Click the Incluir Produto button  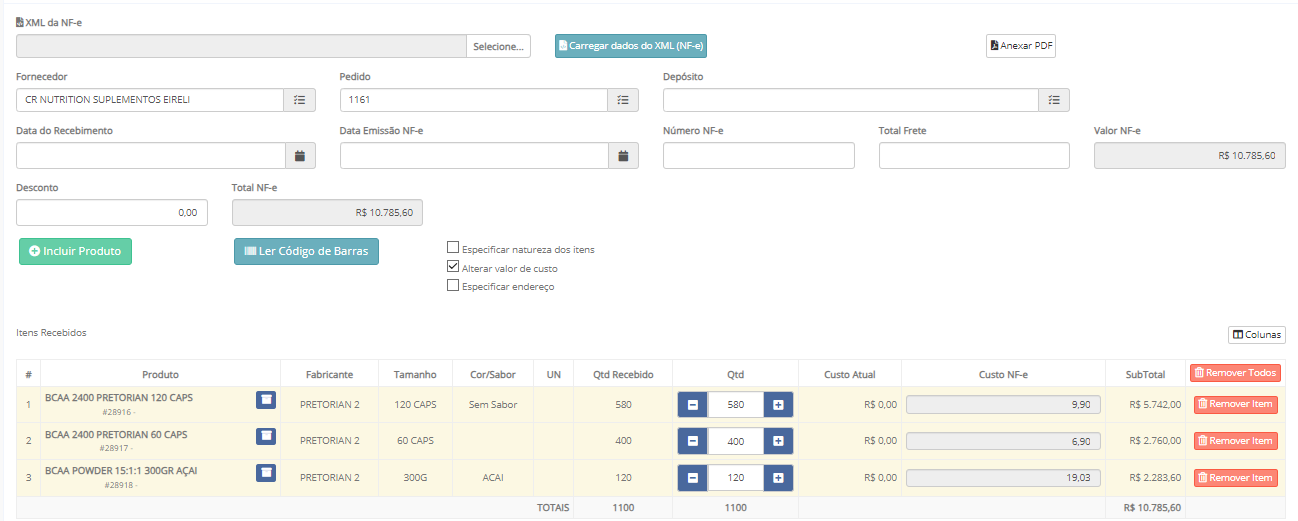[75, 251]
